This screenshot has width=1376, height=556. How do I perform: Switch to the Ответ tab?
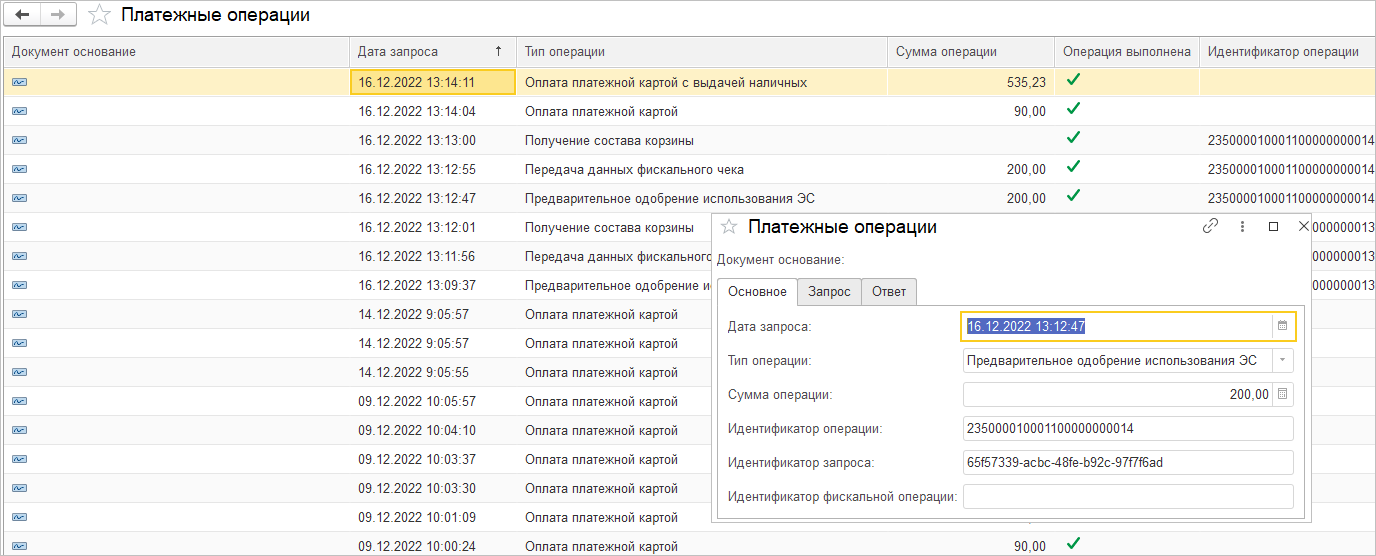(x=888, y=292)
